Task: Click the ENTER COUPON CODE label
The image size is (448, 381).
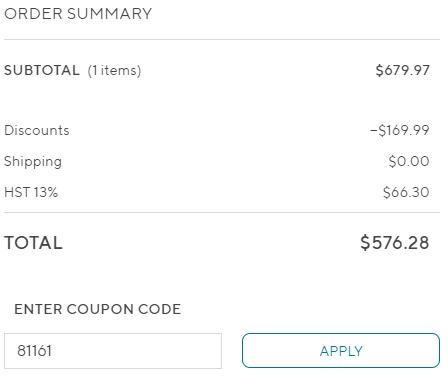Action: tap(98, 309)
